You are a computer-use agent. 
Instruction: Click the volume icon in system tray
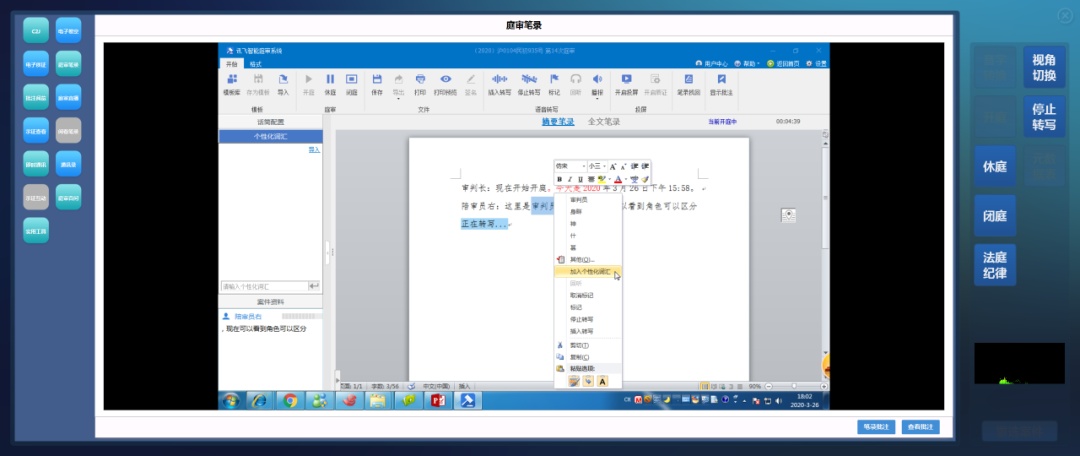coord(778,400)
